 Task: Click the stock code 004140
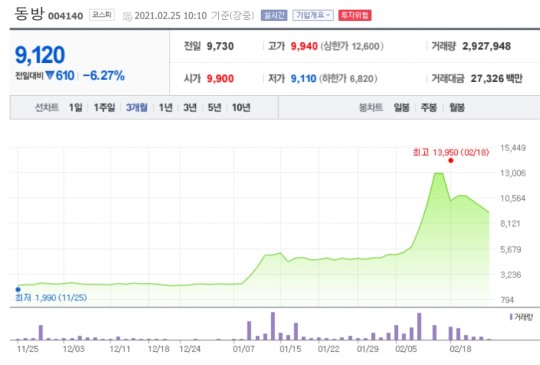coord(65,16)
